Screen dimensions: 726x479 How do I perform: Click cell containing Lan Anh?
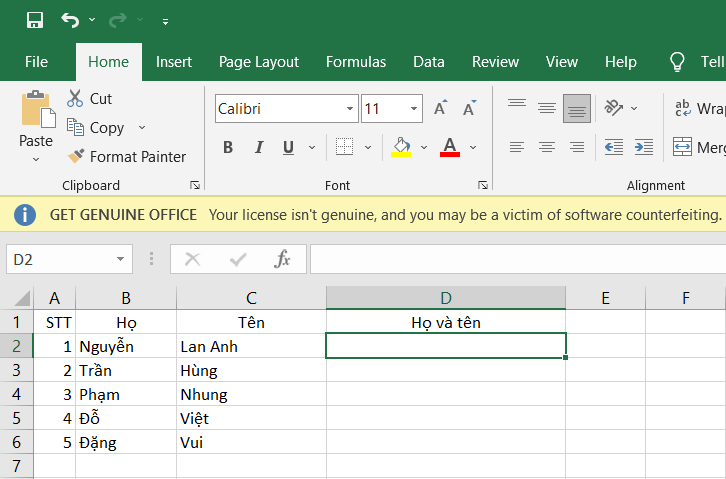251,346
